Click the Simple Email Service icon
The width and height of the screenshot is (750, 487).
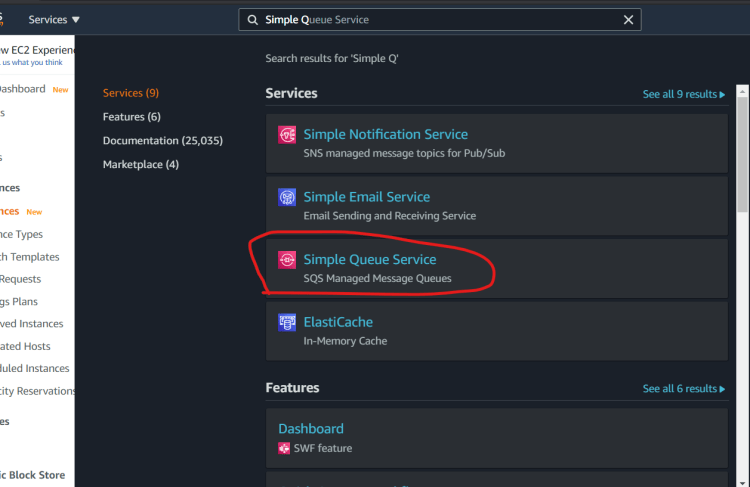(287, 197)
